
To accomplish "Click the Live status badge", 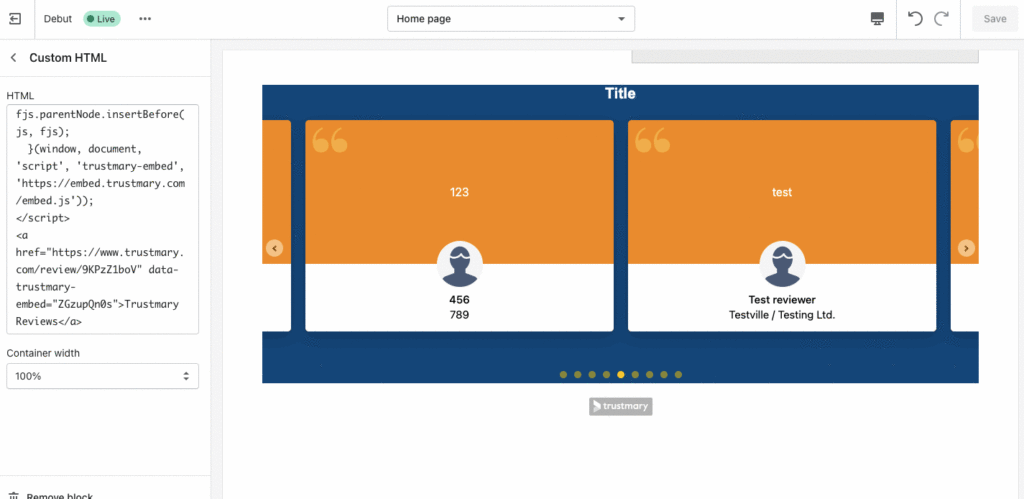I will point(101,19).
